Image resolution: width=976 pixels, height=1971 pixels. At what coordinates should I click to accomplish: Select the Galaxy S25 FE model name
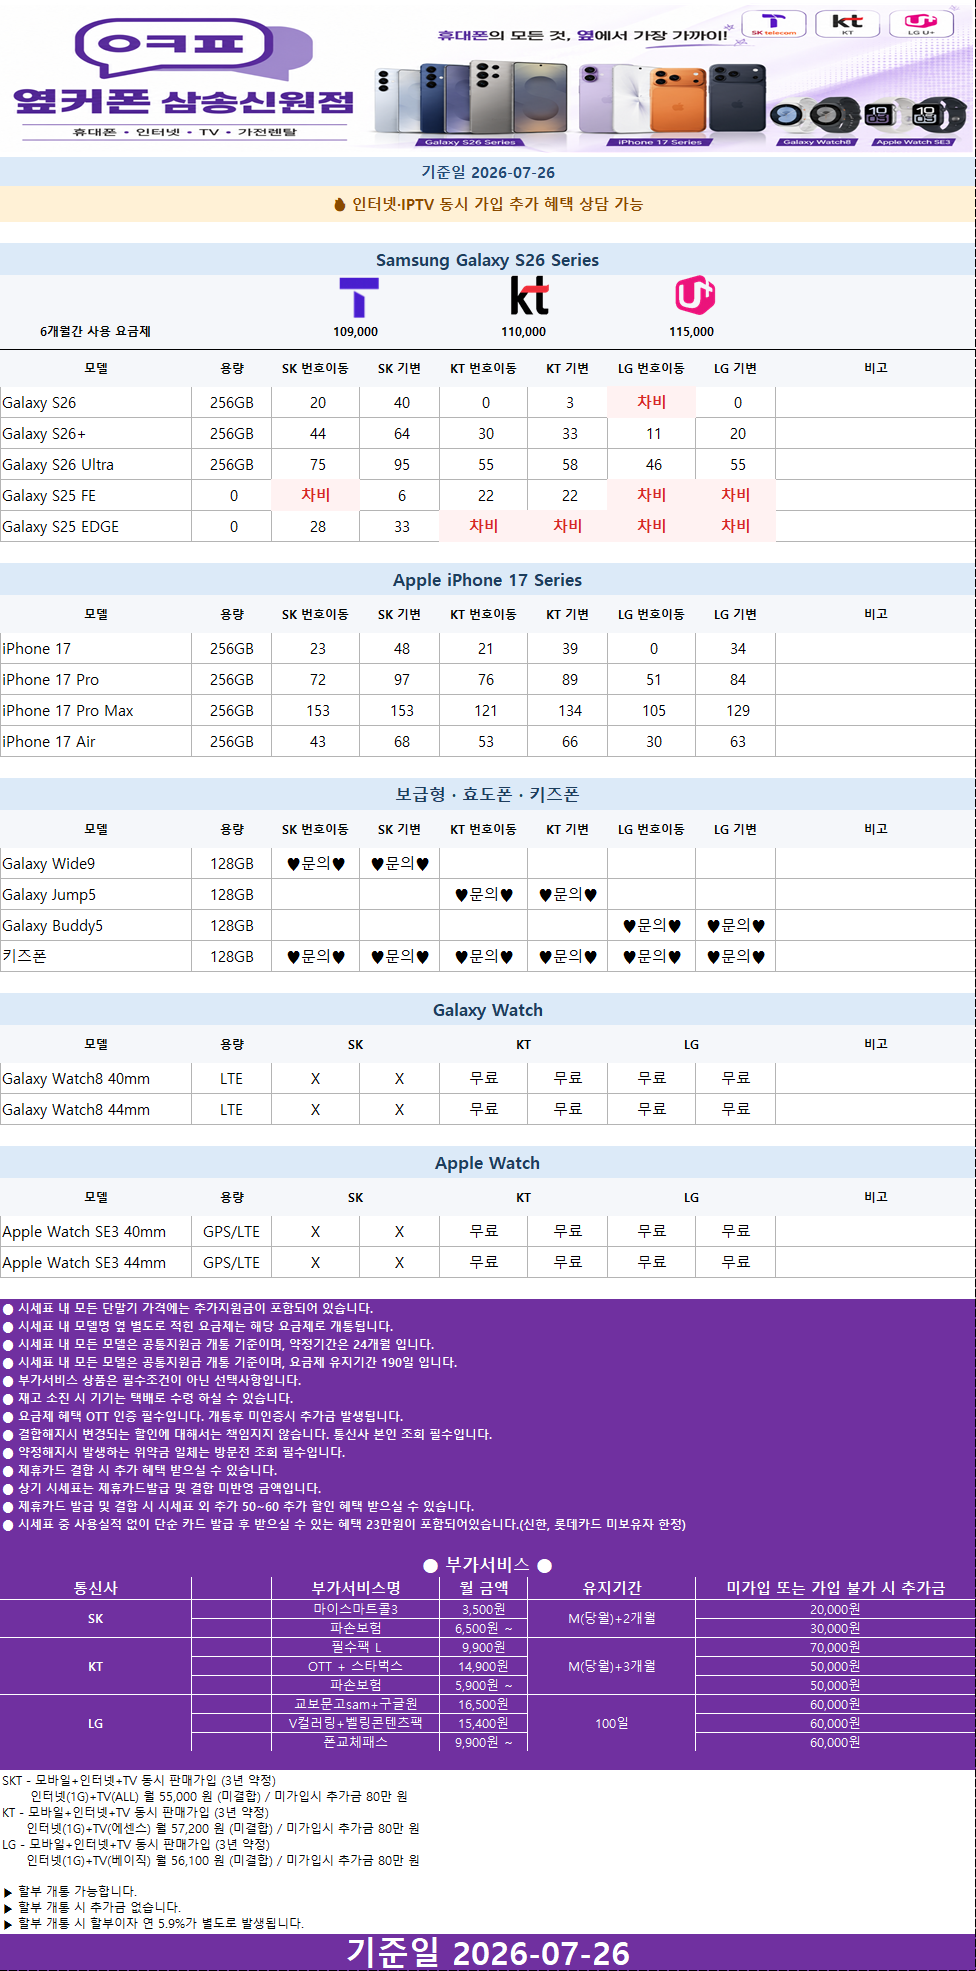coord(49,496)
